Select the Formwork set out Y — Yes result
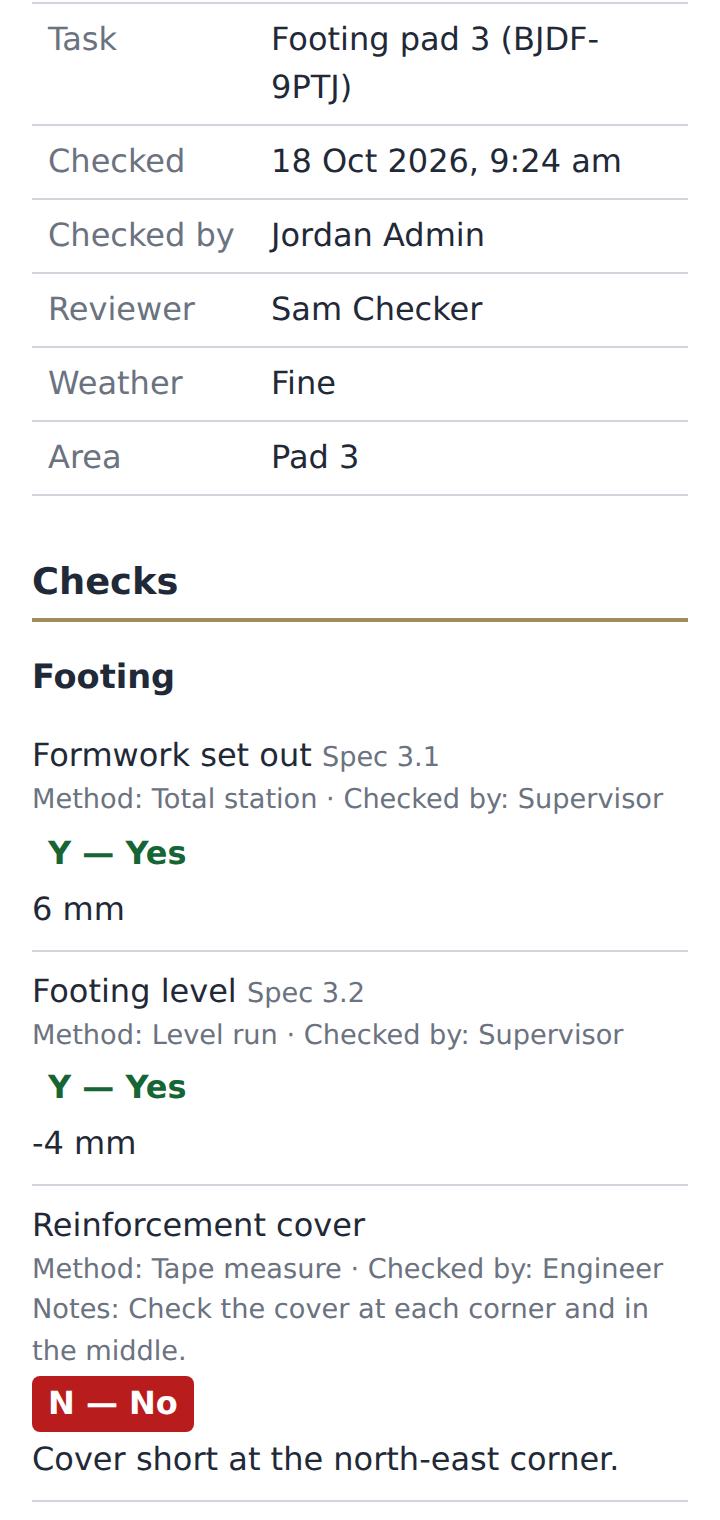 [x=117, y=853]
